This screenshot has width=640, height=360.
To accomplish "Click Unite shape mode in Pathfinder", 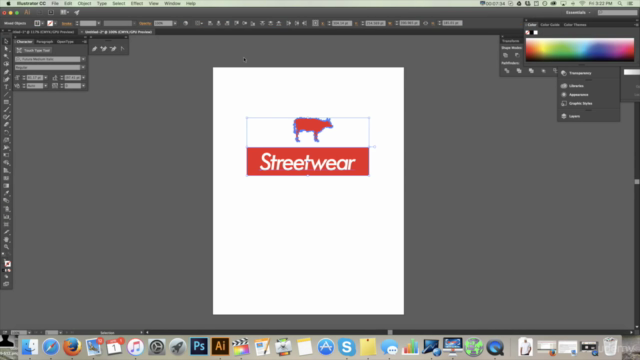I will point(505,55).
